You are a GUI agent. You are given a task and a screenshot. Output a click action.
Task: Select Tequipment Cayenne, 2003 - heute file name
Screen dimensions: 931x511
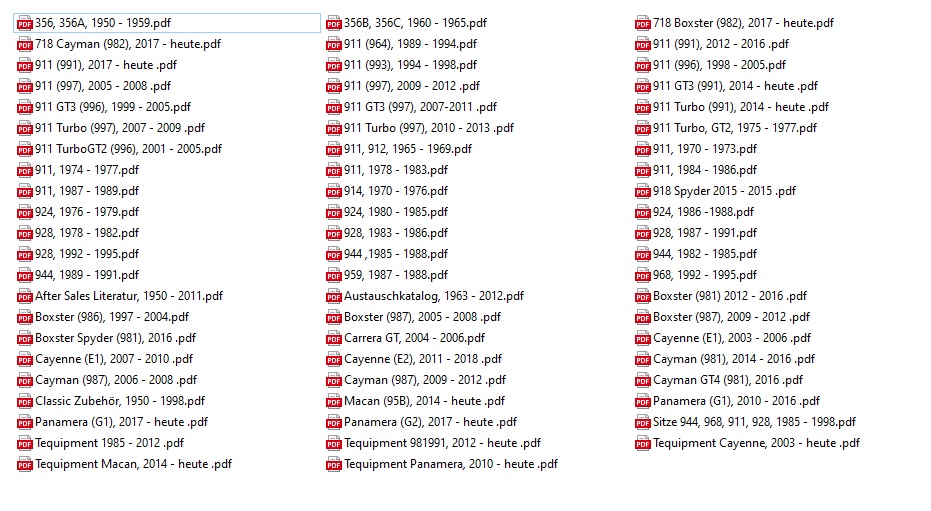pos(756,443)
